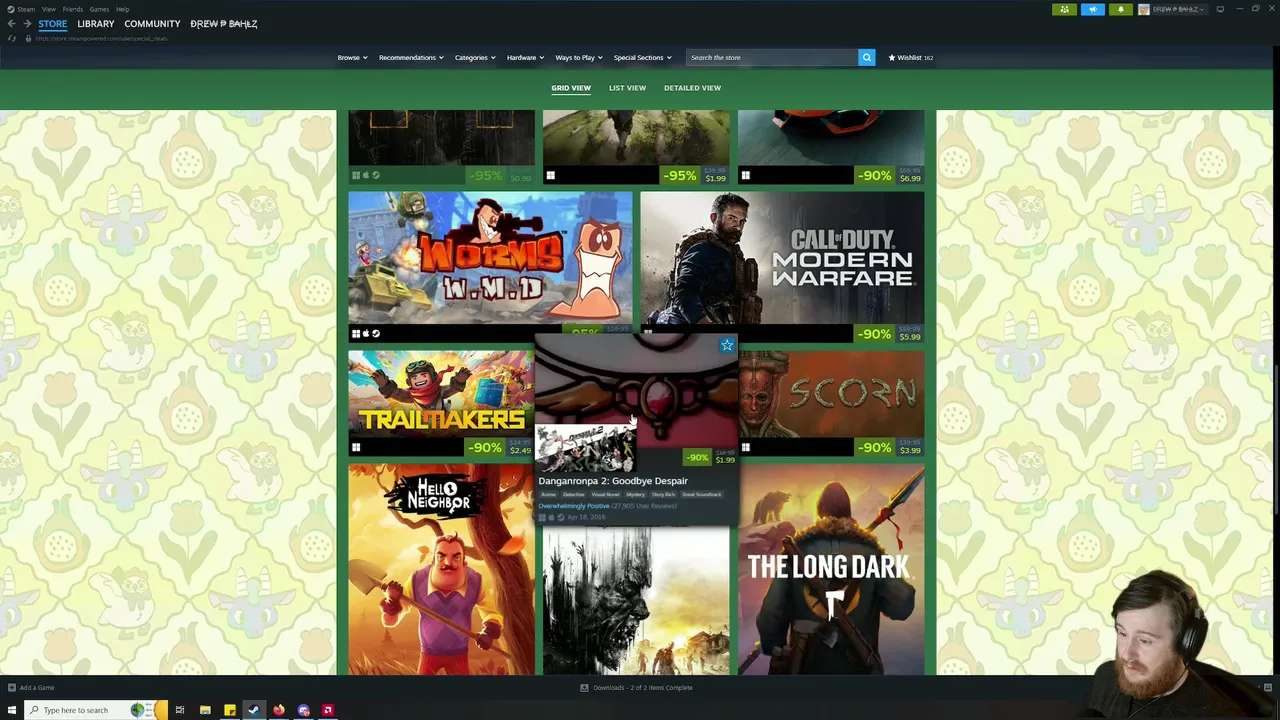Open the account avatar at top right
The width and height of the screenshot is (1280, 720).
coord(1144,9)
